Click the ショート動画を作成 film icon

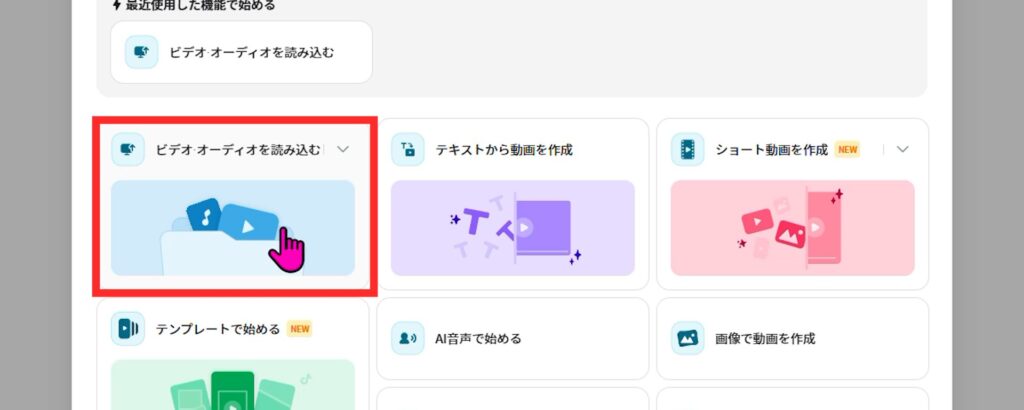point(687,149)
